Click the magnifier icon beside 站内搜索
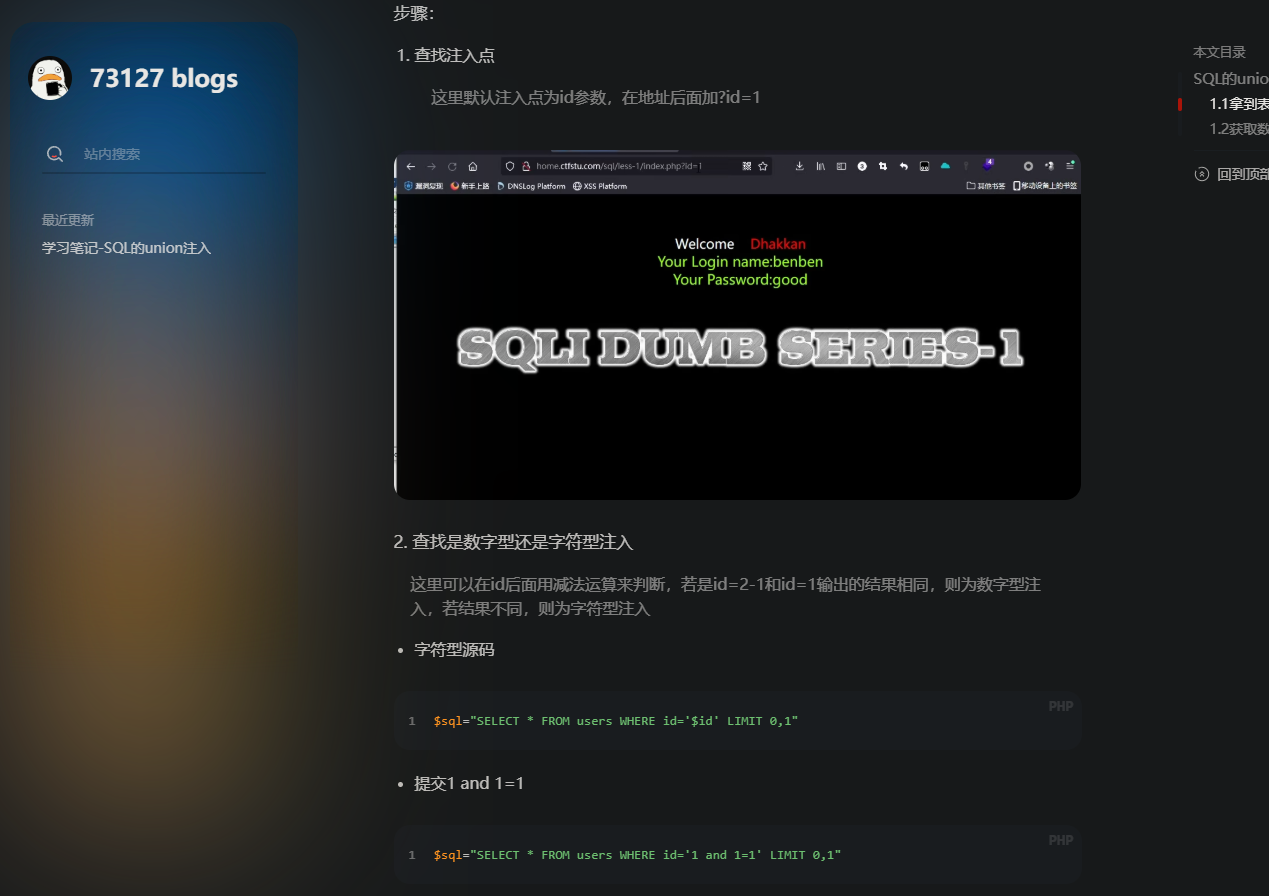The width and height of the screenshot is (1269, 896). pos(54,153)
